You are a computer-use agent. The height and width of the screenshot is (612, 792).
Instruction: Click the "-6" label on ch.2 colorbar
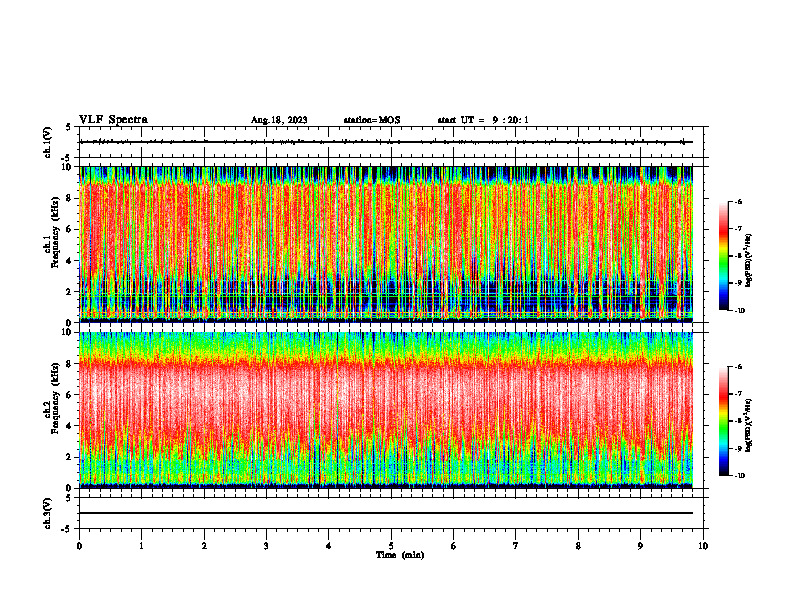coord(738,367)
